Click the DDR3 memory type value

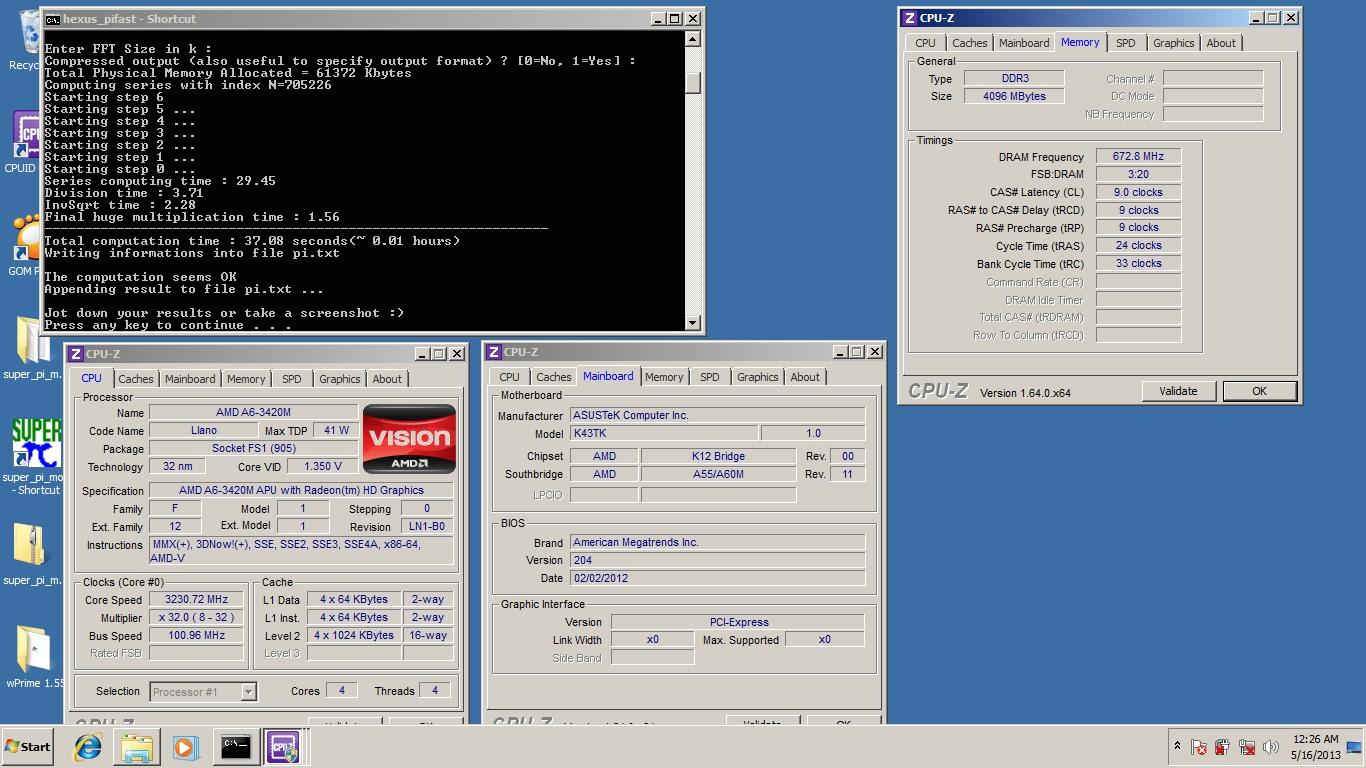pos(1014,78)
